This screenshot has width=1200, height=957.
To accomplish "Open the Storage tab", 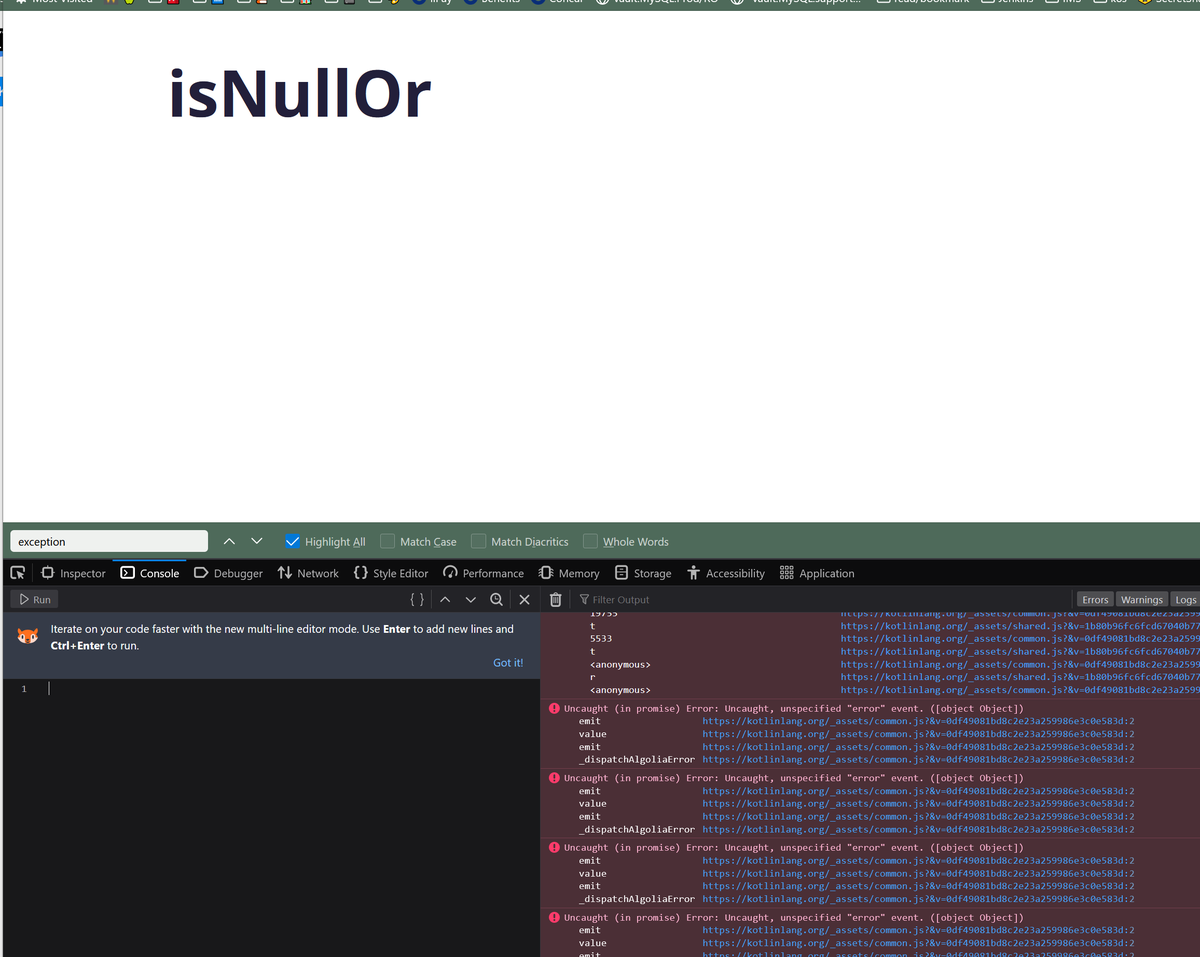I will tap(643, 573).
